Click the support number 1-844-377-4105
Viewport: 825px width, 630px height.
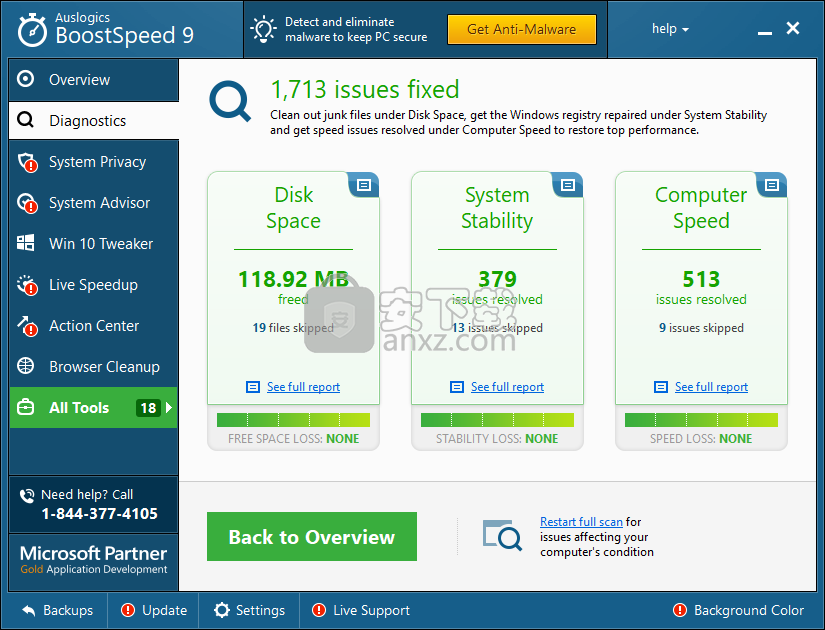(x=99, y=514)
